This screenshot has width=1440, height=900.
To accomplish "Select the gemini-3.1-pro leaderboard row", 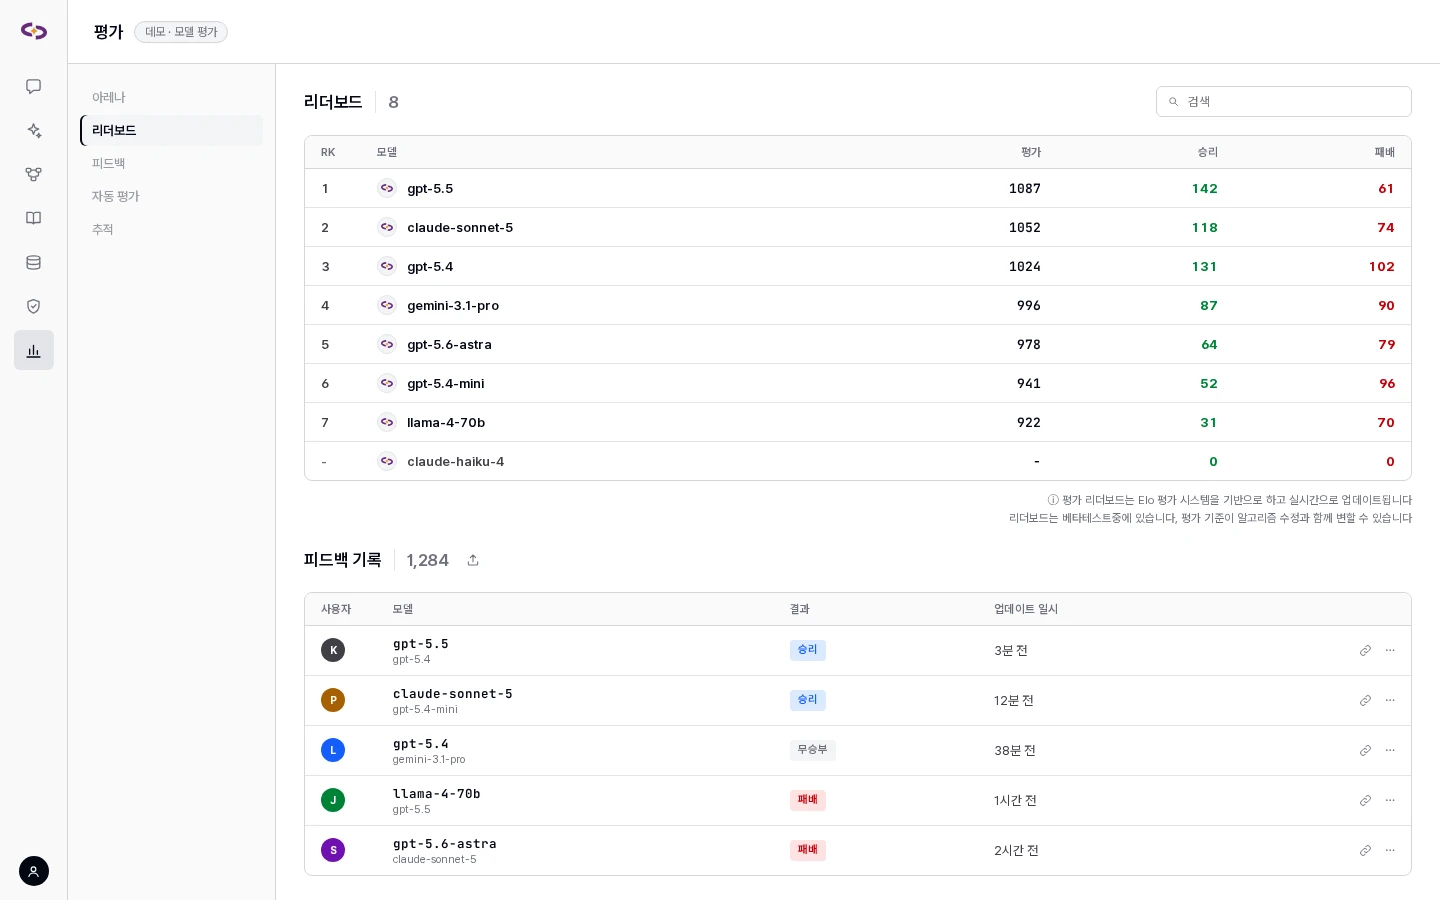I will tap(858, 305).
